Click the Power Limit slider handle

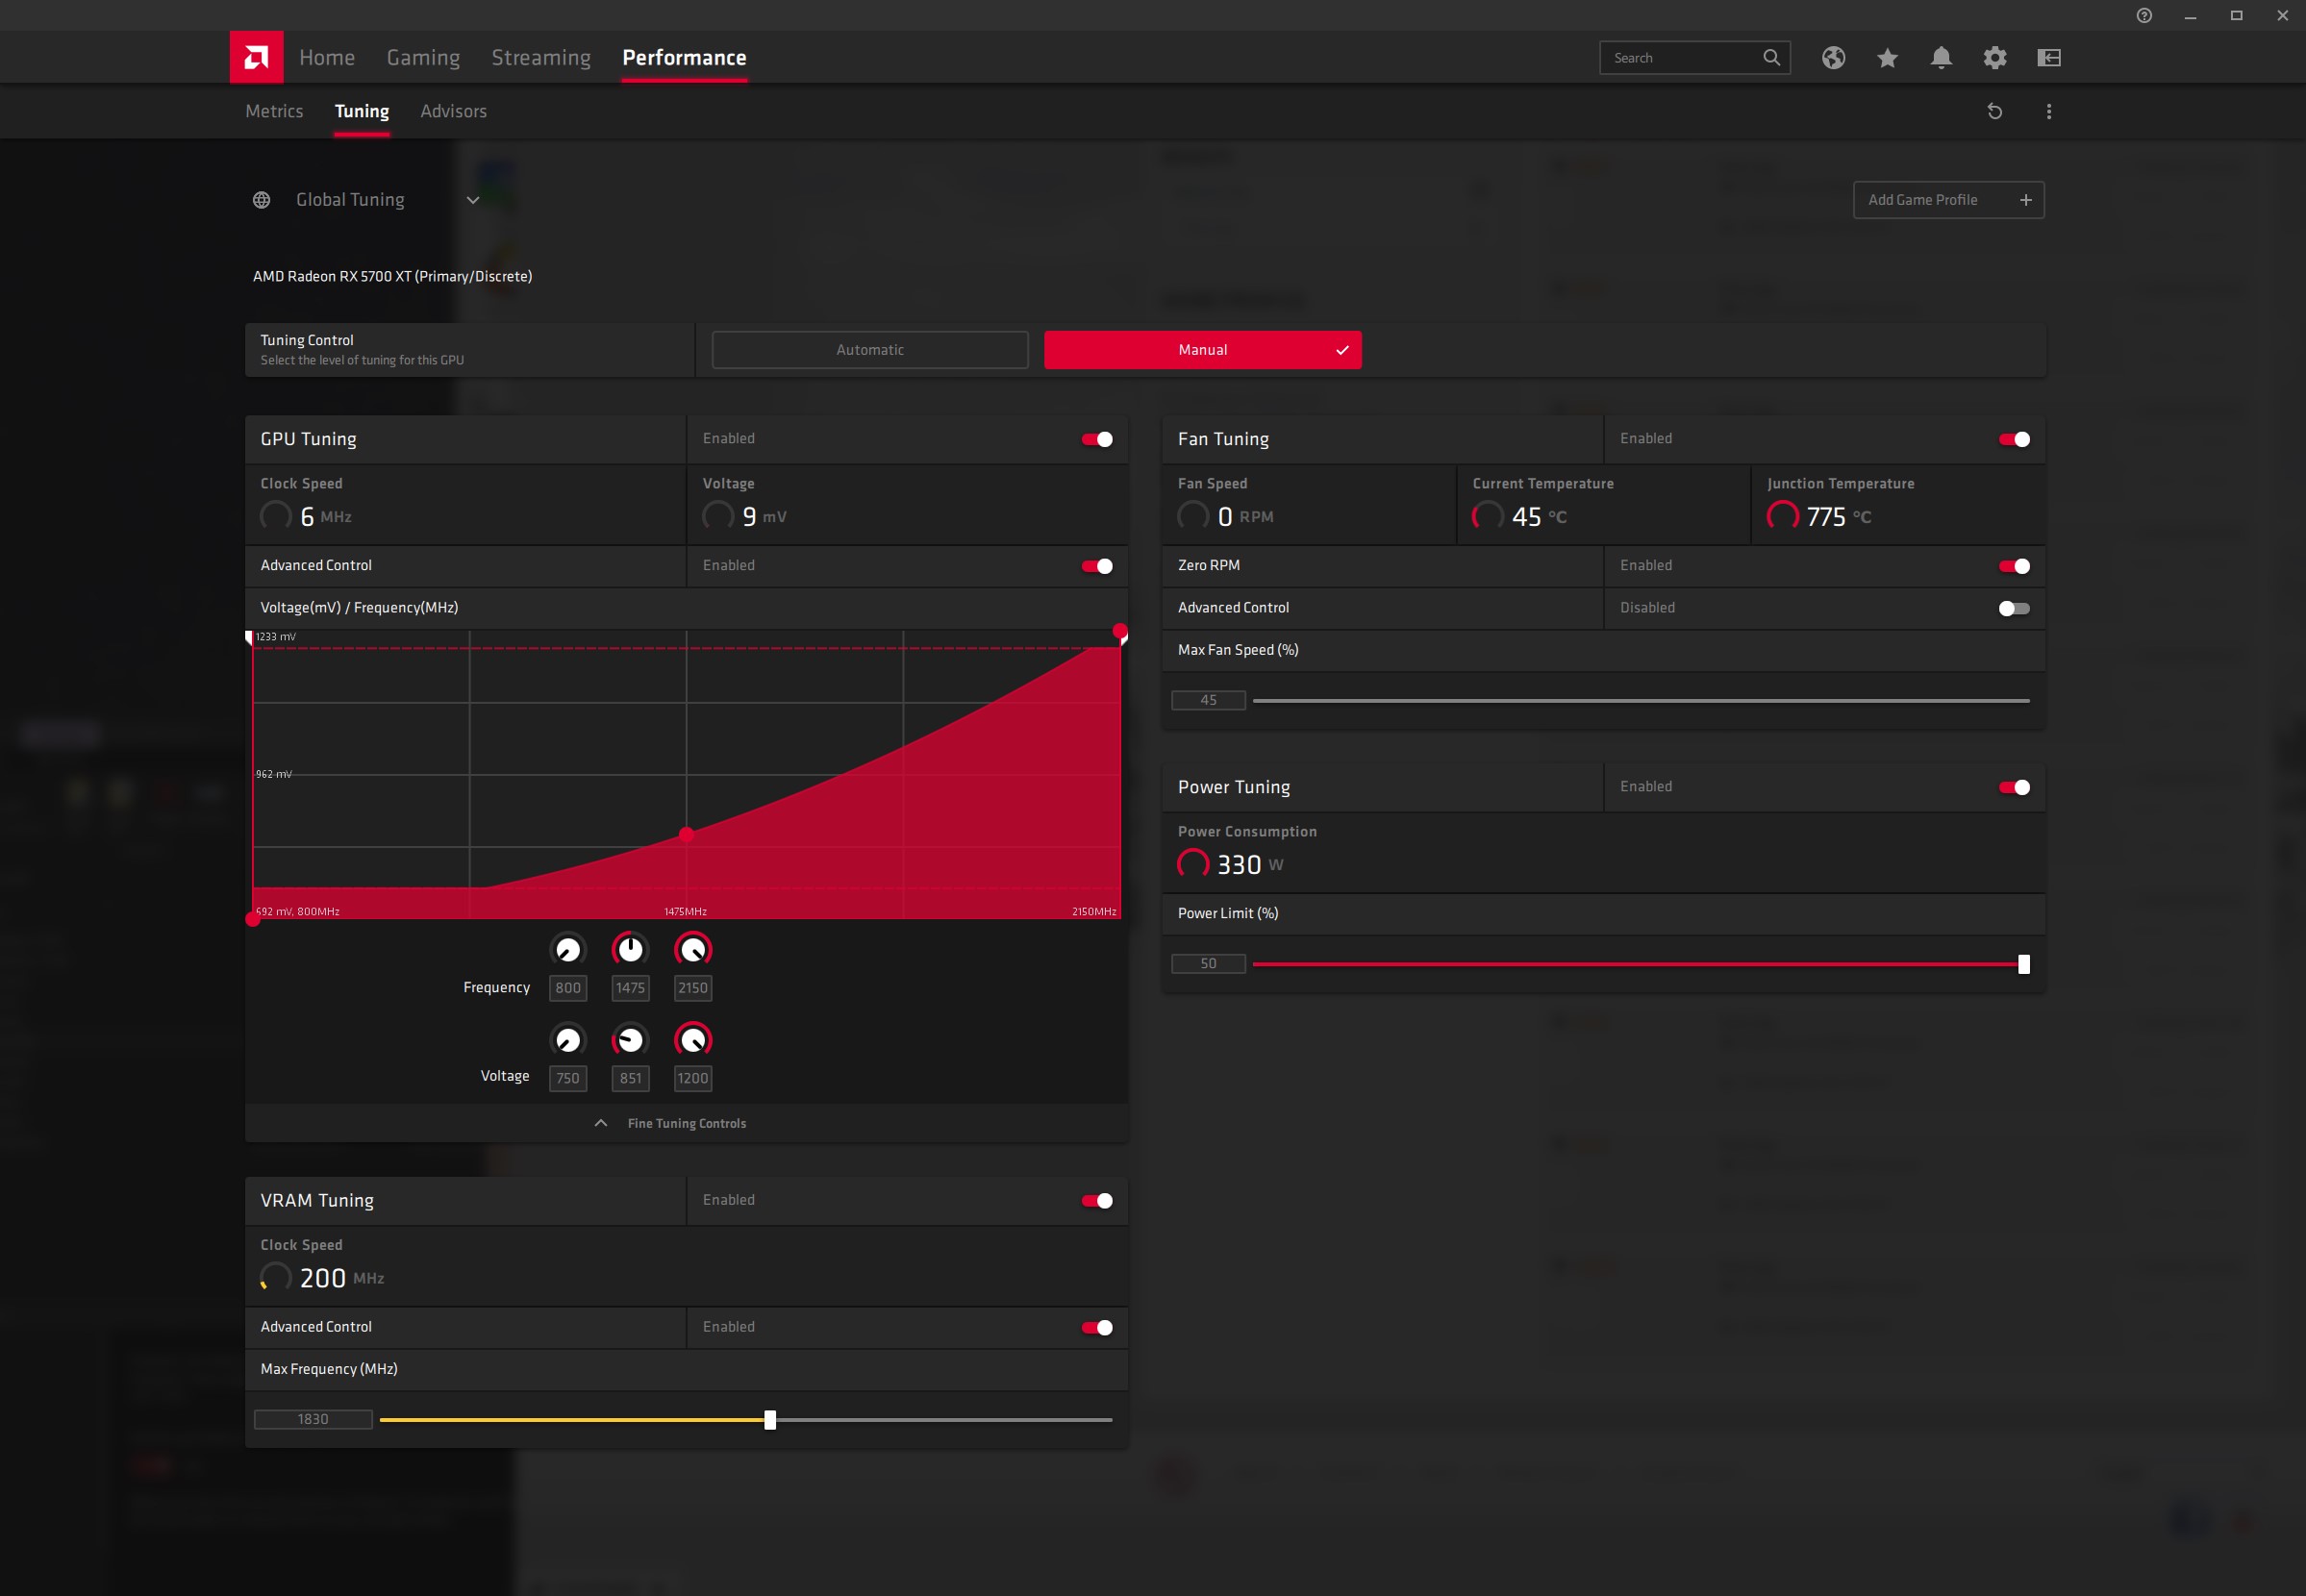(2024, 964)
